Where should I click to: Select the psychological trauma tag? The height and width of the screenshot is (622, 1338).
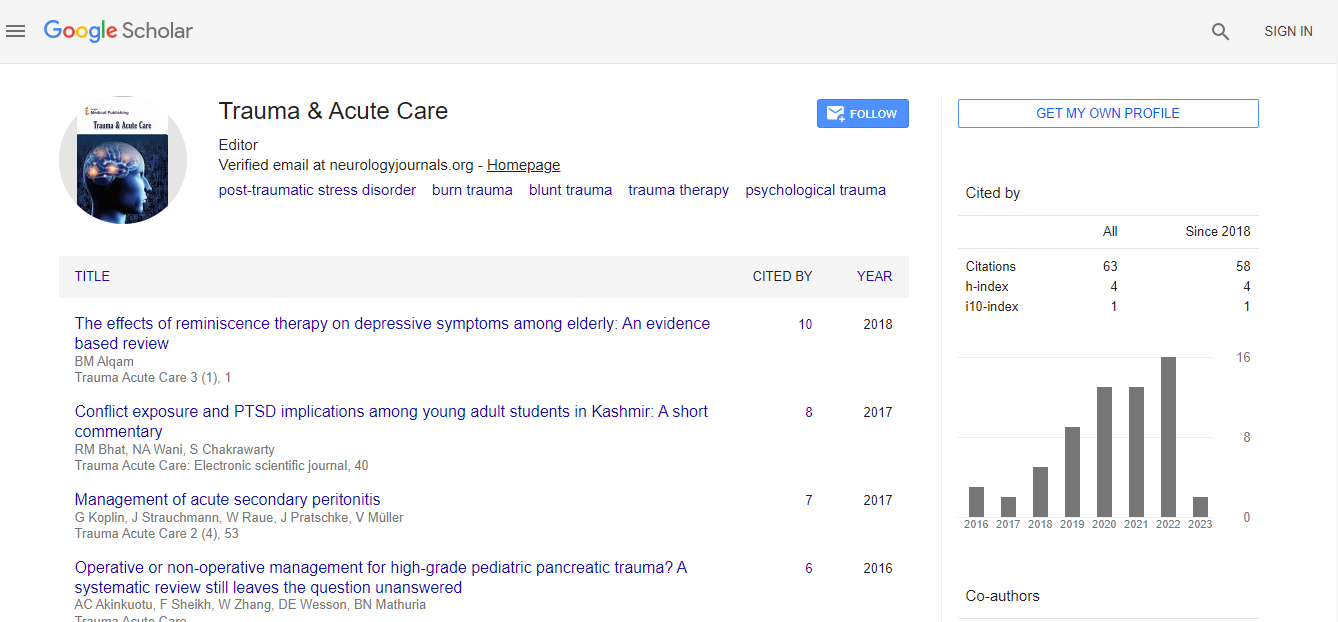(x=815, y=190)
